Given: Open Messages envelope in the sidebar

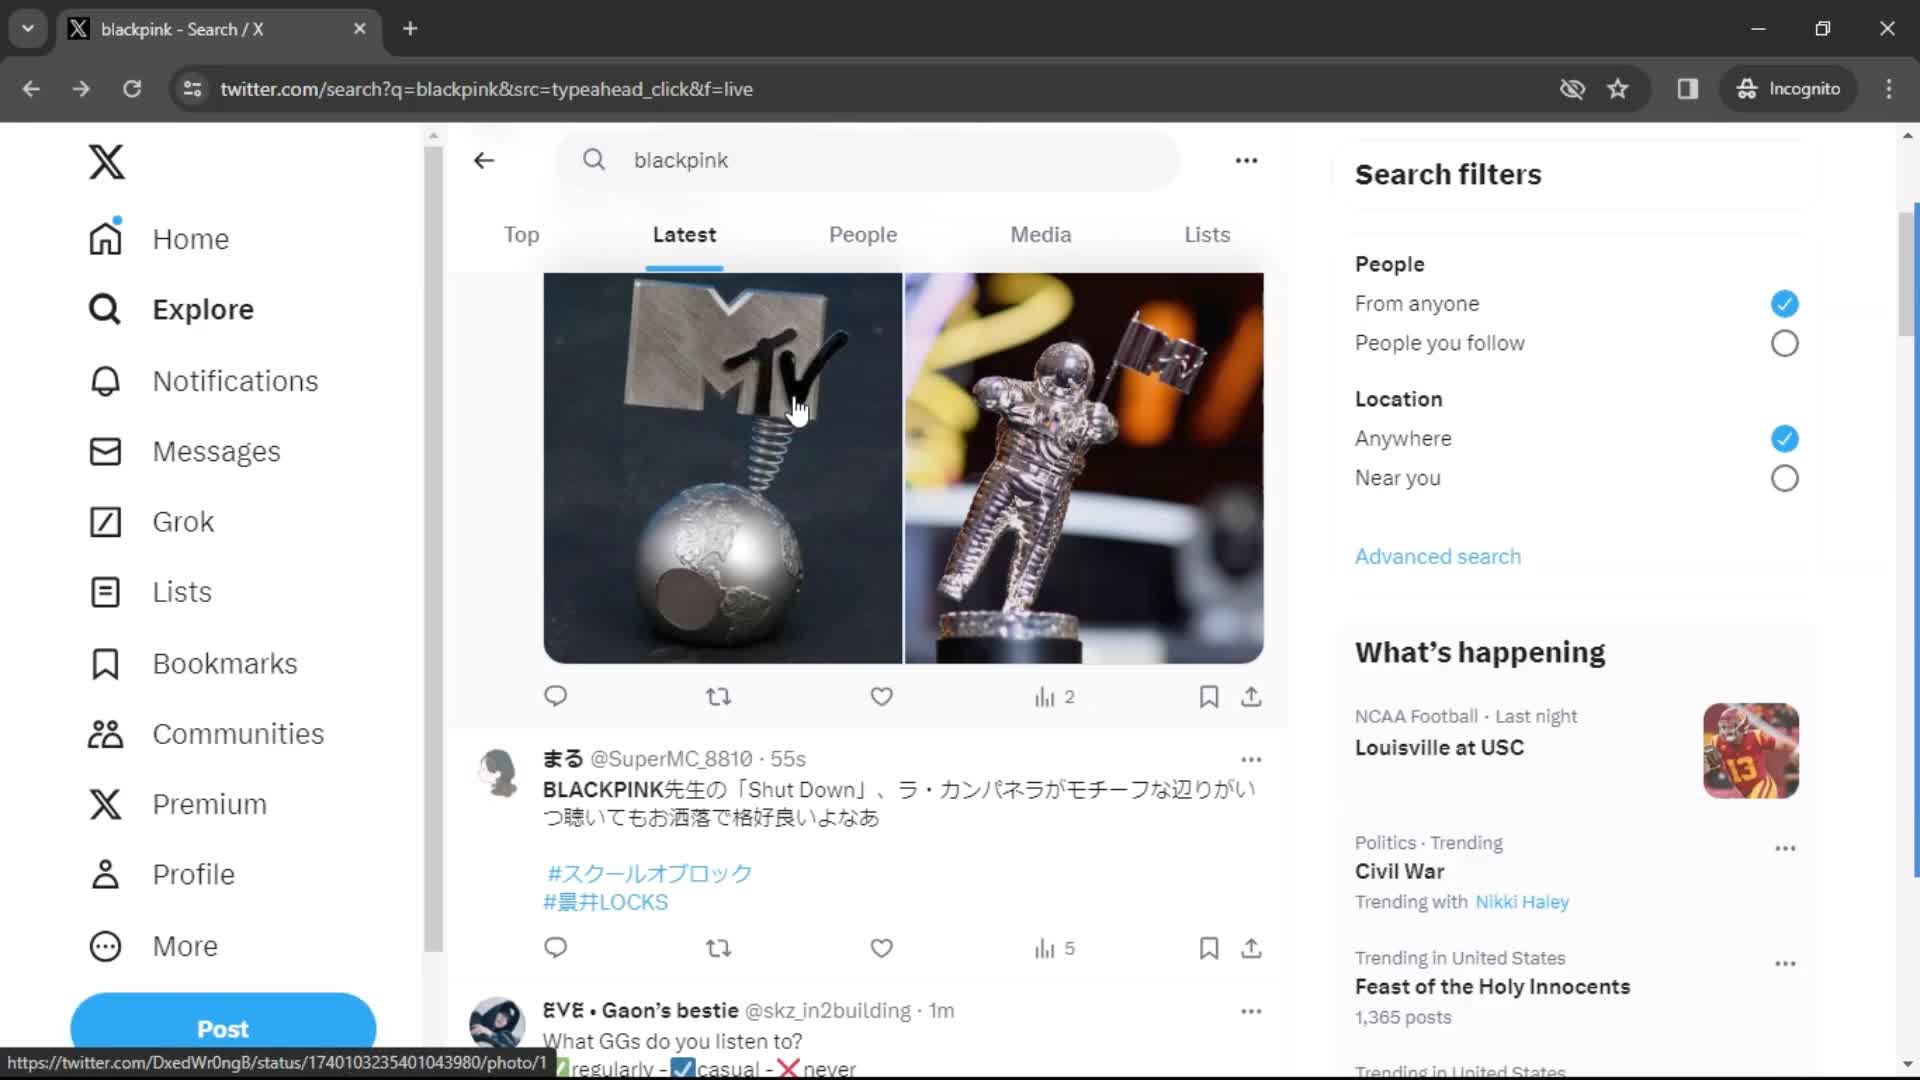Looking at the screenshot, I should (x=184, y=452).
